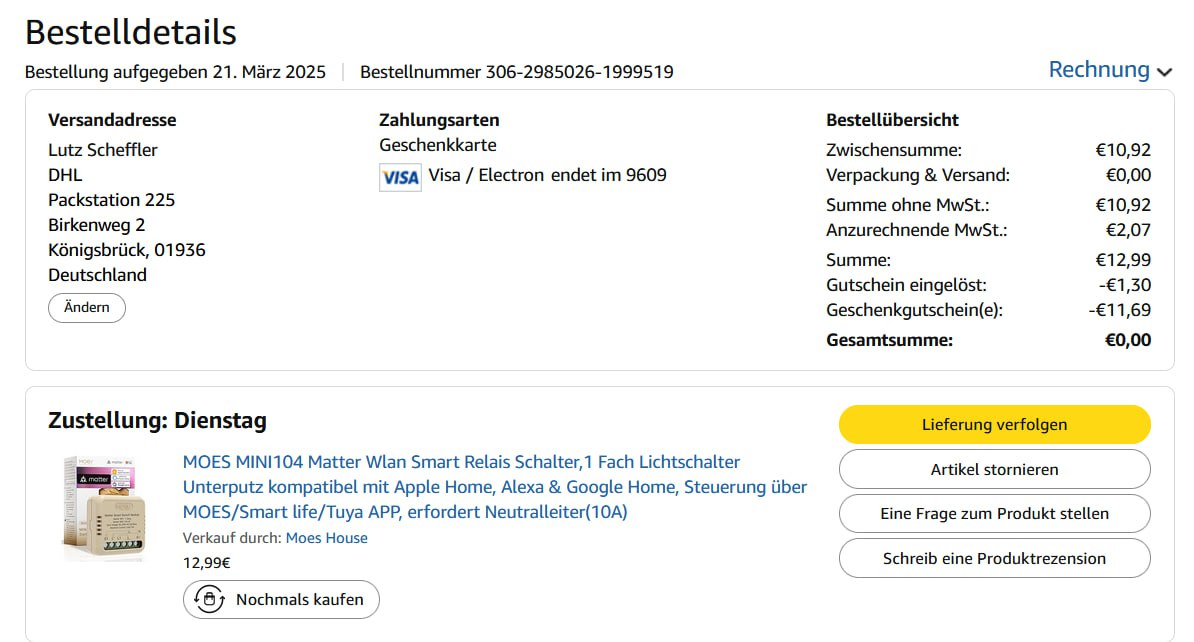Click the buy-again cart icon
This screenshot has width=1194, height=642.
point(209,600)
